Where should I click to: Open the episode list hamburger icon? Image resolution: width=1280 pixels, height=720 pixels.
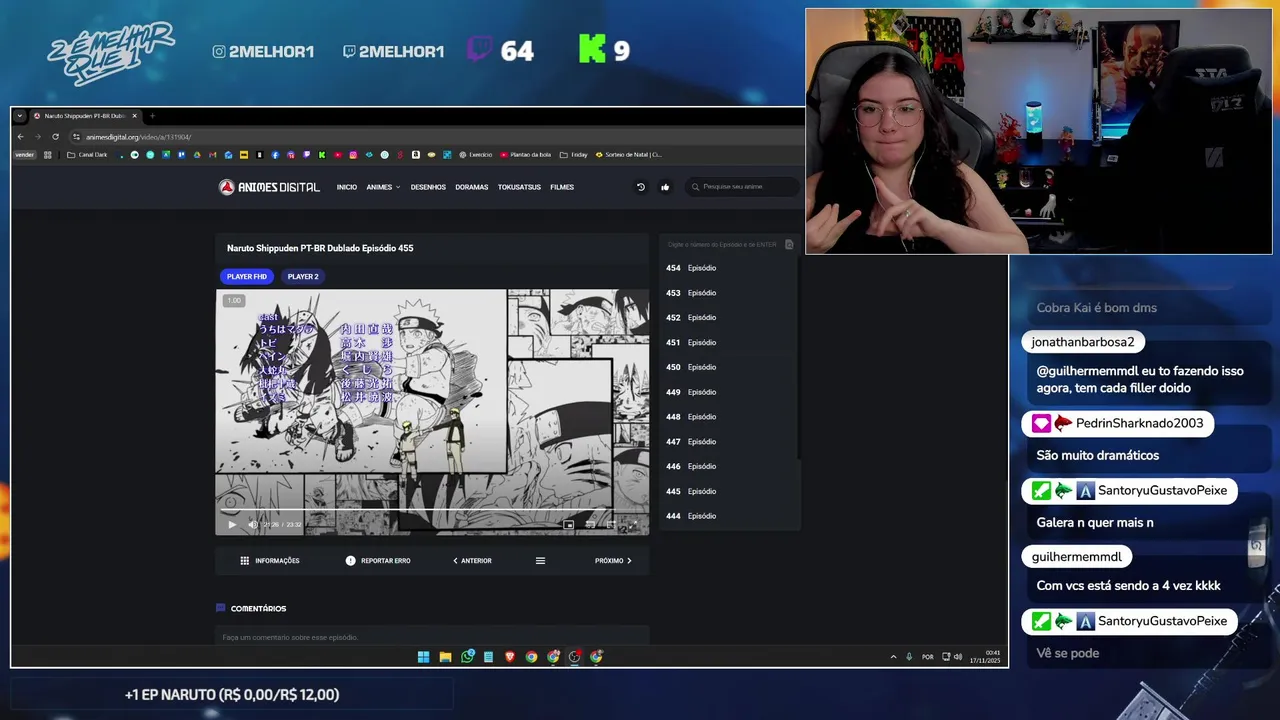click(540, 561)
